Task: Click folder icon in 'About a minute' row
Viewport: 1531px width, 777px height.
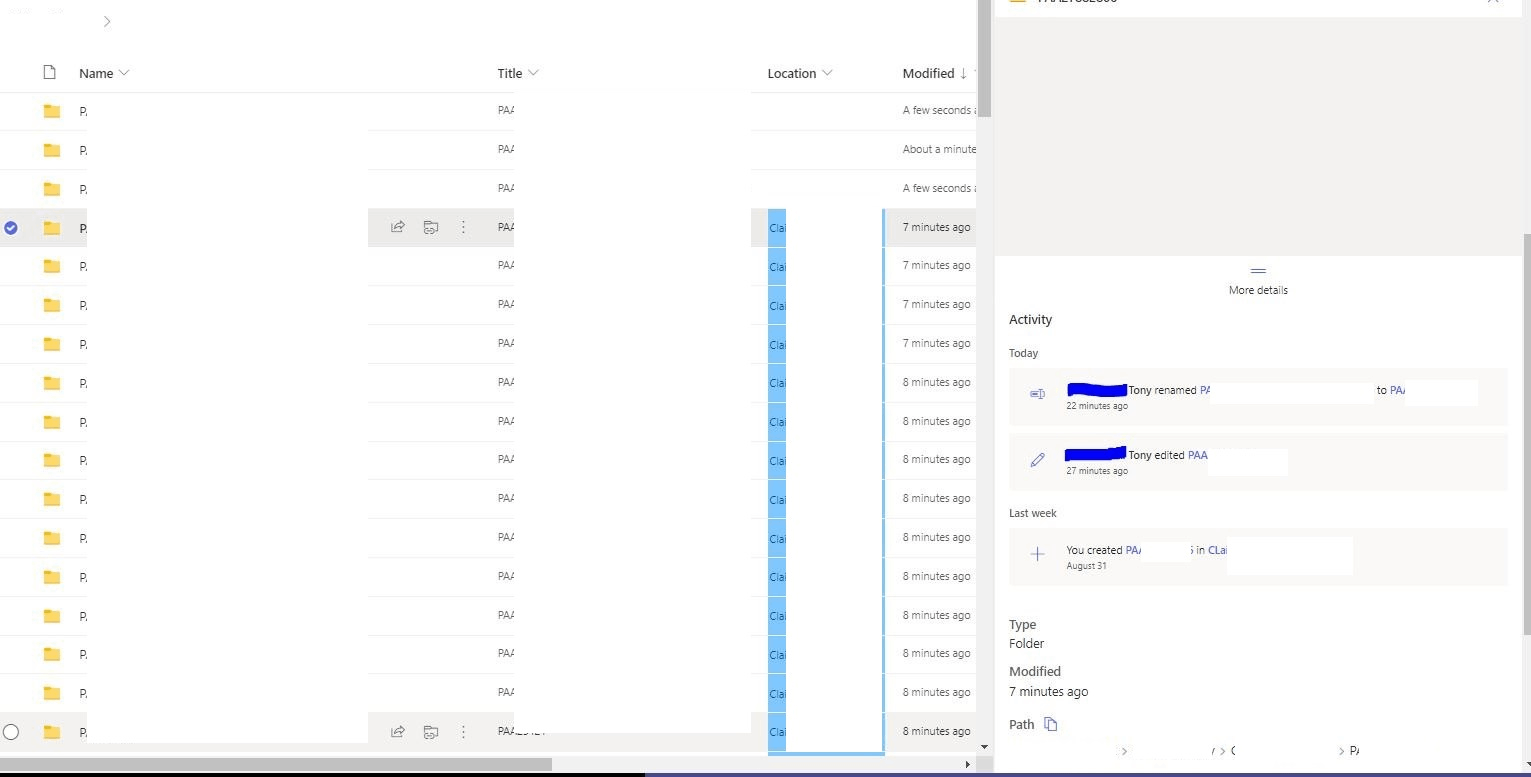Action: coord(52,150)
